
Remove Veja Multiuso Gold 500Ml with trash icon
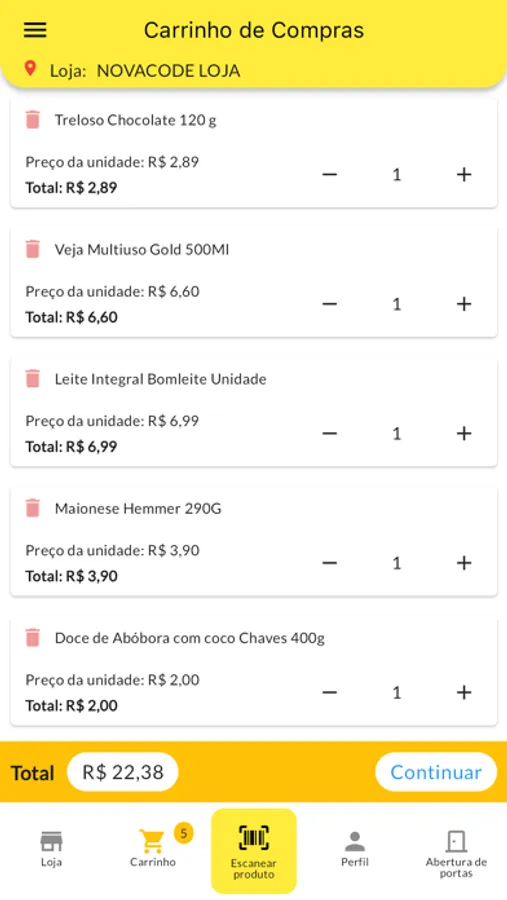coord(33,249)
